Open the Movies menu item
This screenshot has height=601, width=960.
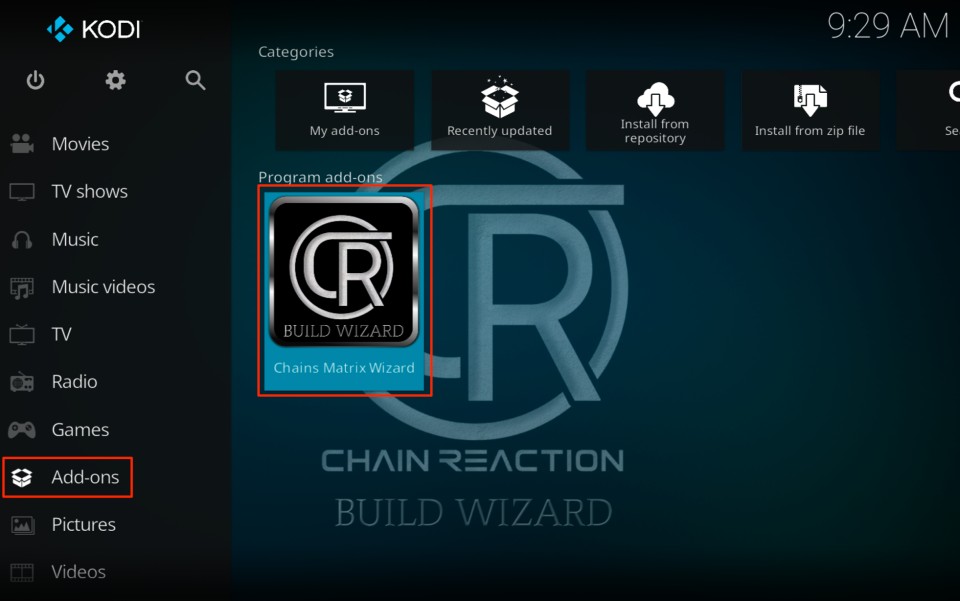click(80, 144)
